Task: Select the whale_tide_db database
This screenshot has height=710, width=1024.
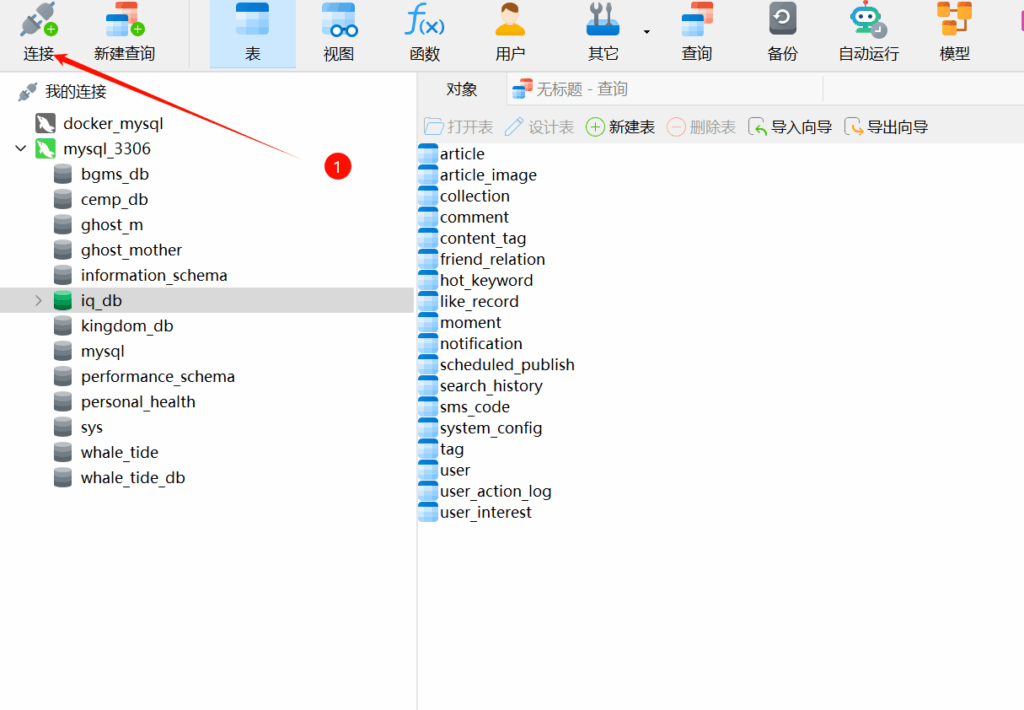Action: click(x=132, y=478)
